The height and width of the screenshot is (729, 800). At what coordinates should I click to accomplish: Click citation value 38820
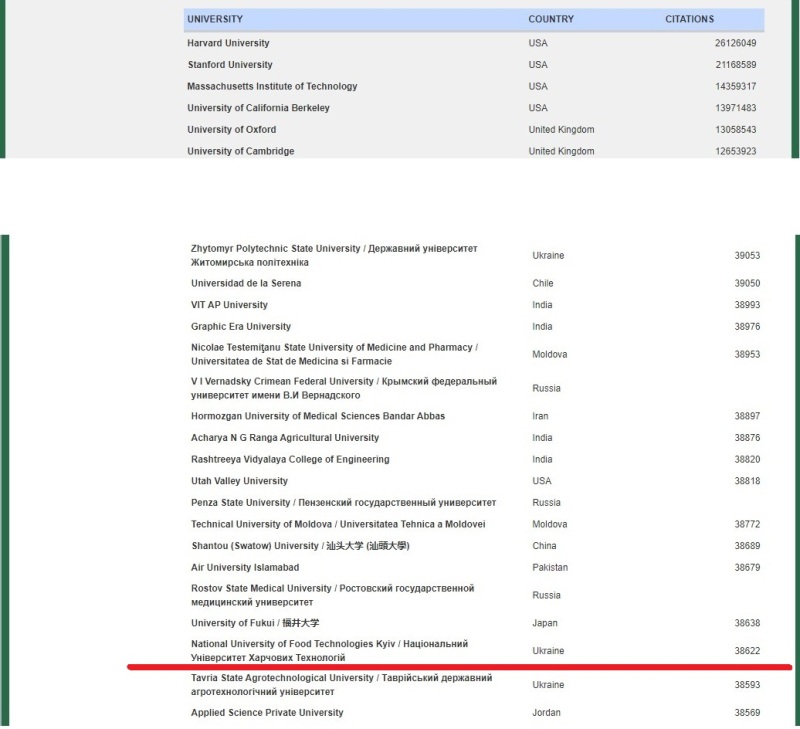[x=747, y=459]
